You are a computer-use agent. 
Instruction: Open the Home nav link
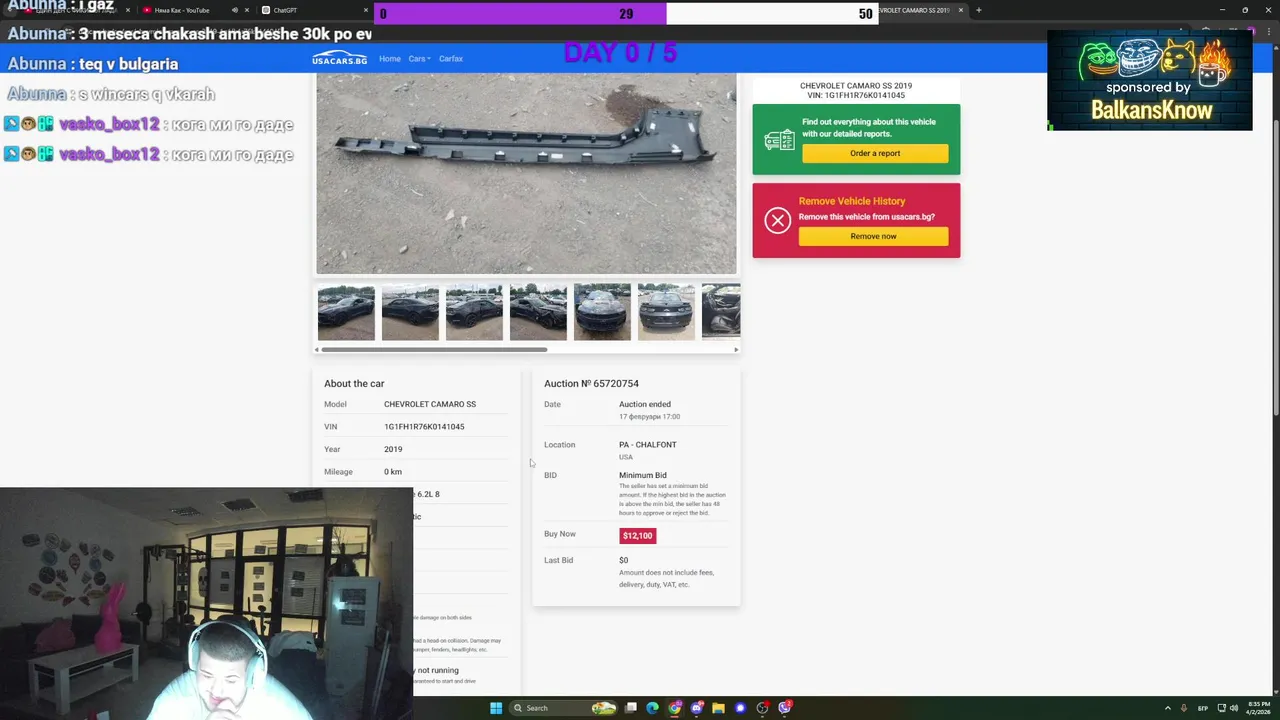390,58
